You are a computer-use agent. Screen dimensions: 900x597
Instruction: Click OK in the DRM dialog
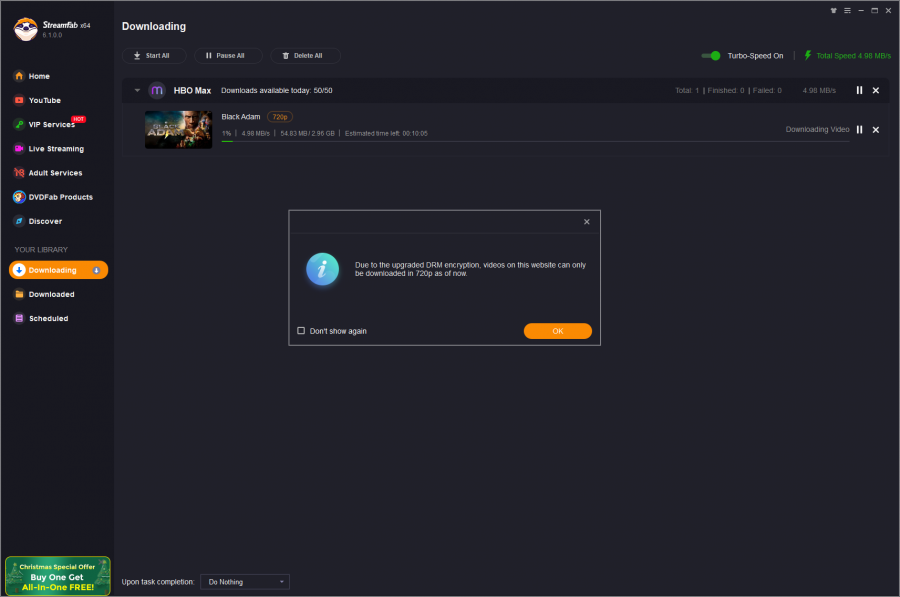(557, 331)
